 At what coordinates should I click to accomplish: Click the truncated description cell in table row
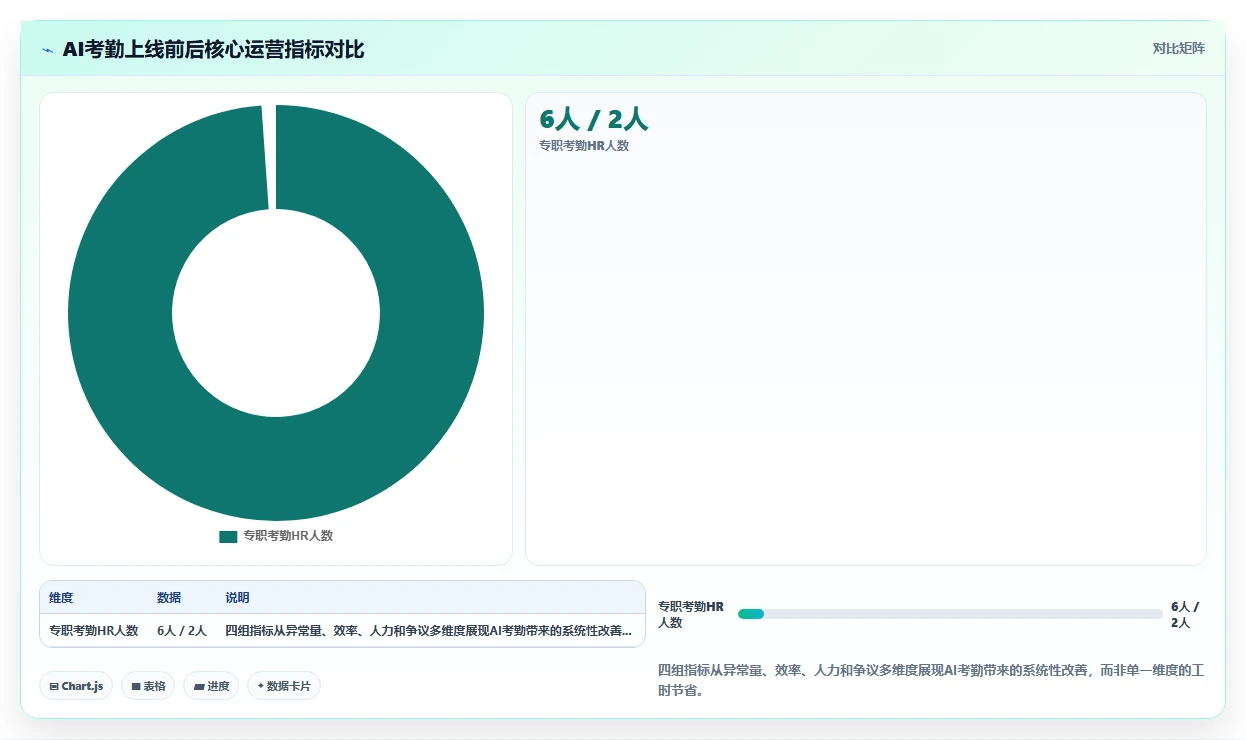(429, 631)
